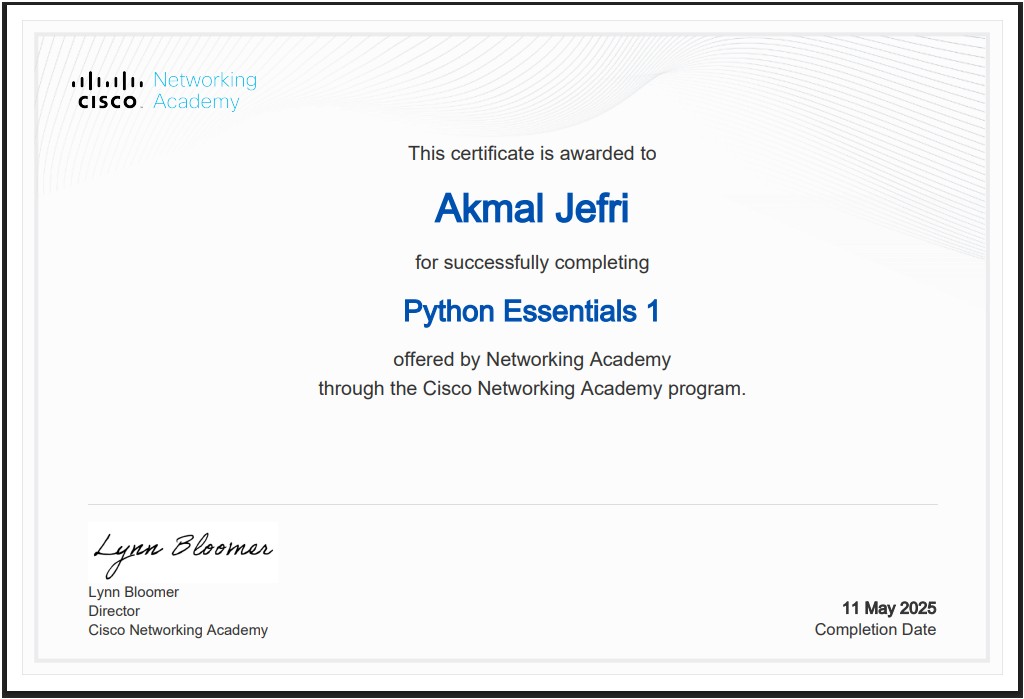This screenshot has width=1024, height=699.
Task: Click the recipient name Akmal Jefri
Action: [x=532, y=208]
